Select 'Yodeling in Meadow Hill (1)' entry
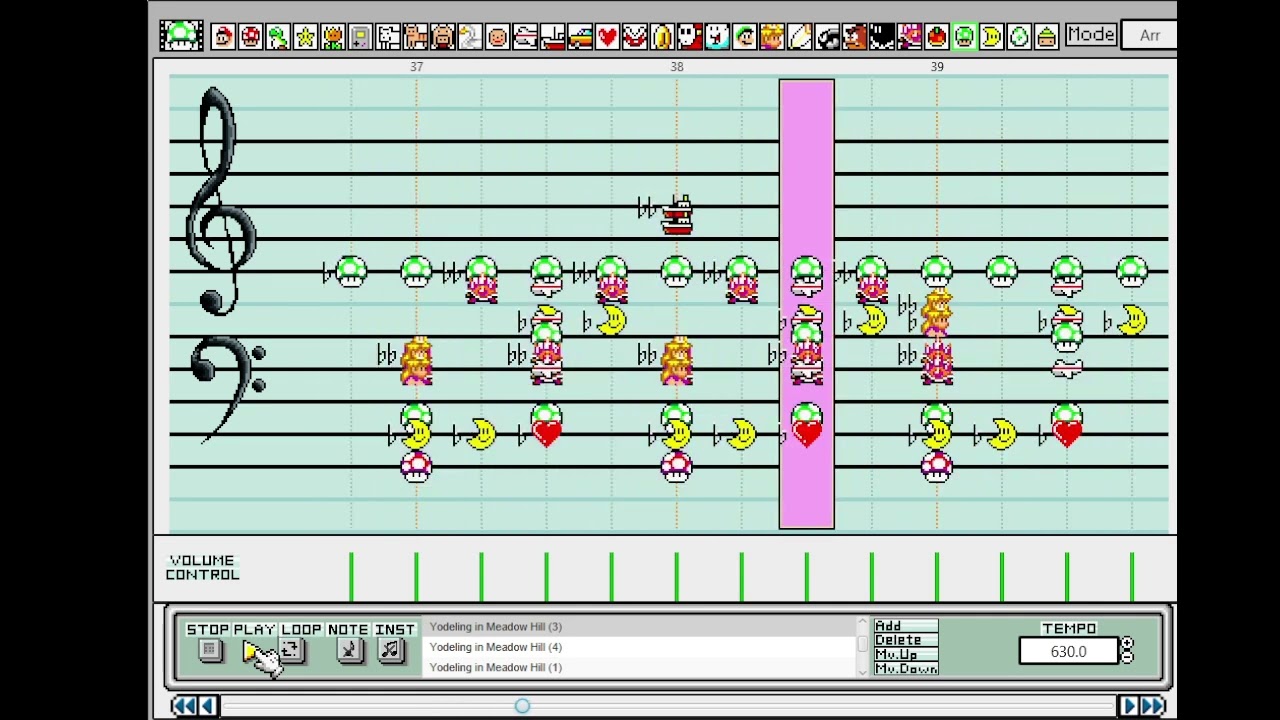The width and height of the screenshot is (1280, 720). click(x=640, y=667)
